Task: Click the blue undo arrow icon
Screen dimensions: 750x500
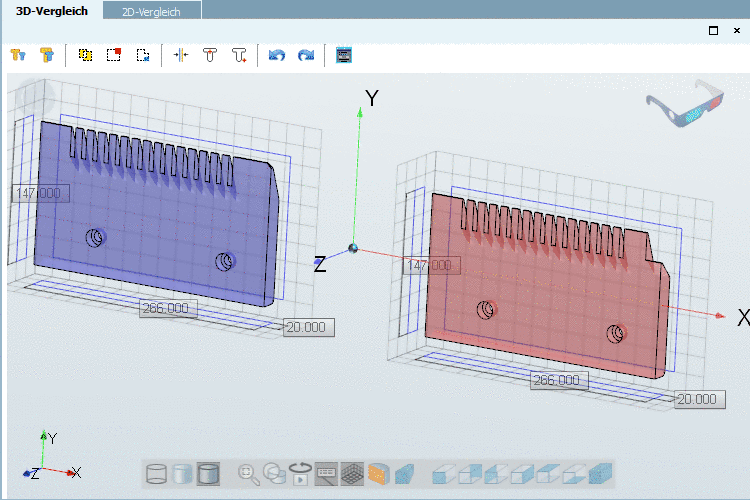Action: click(277, 56)
